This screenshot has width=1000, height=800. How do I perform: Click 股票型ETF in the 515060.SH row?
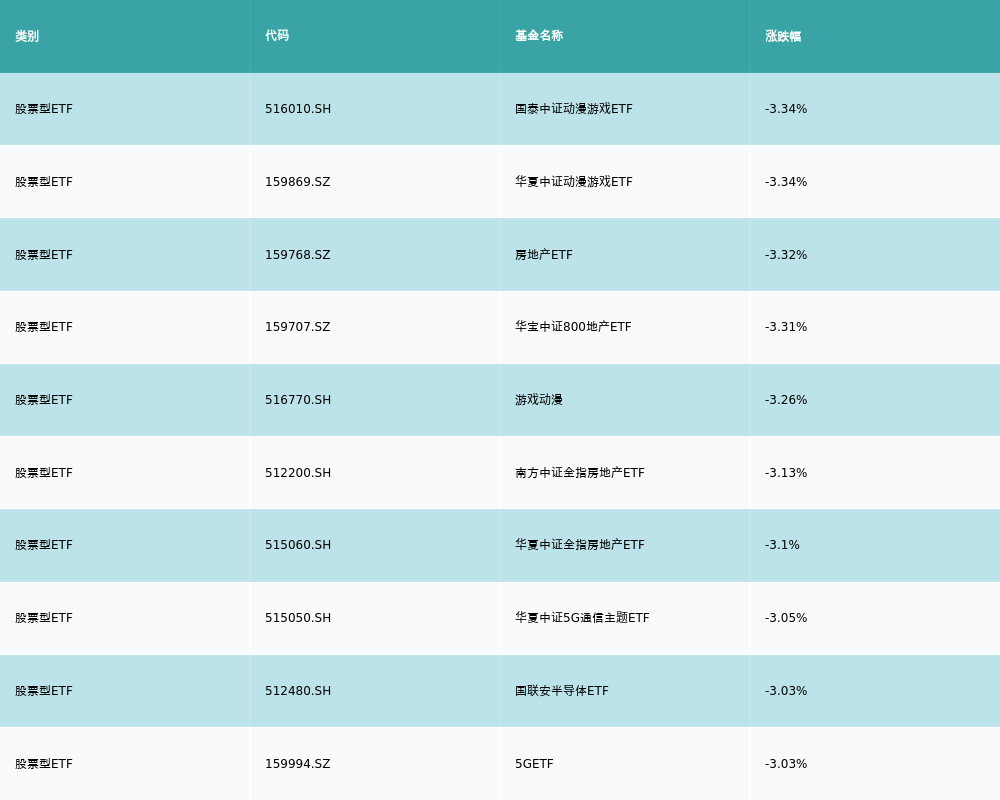coord(44,545)
